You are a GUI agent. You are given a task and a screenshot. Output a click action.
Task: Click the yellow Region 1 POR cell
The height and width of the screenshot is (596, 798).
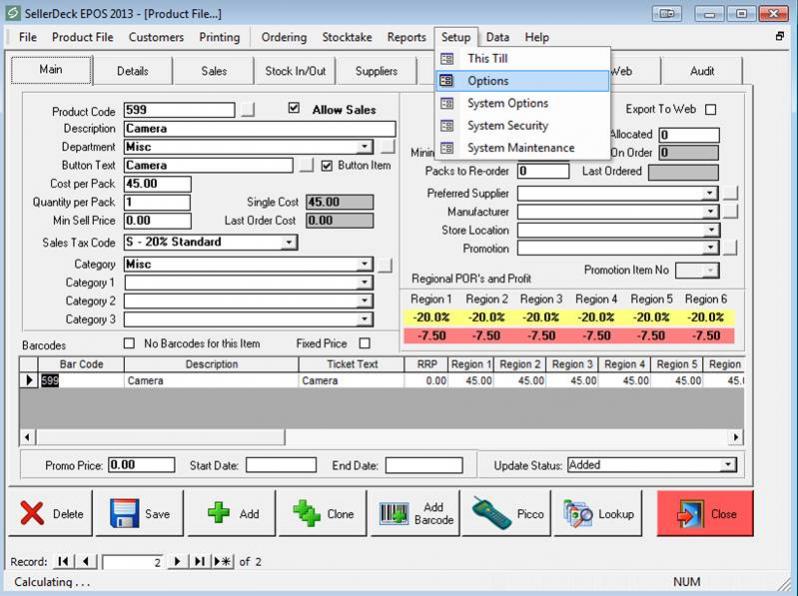point(430,317)
